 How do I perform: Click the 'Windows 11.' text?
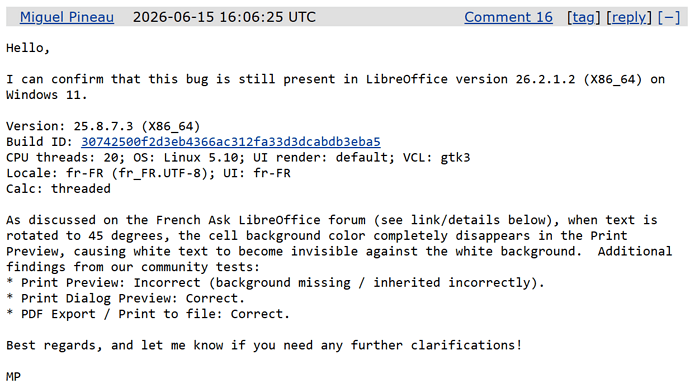coord(47,95)
